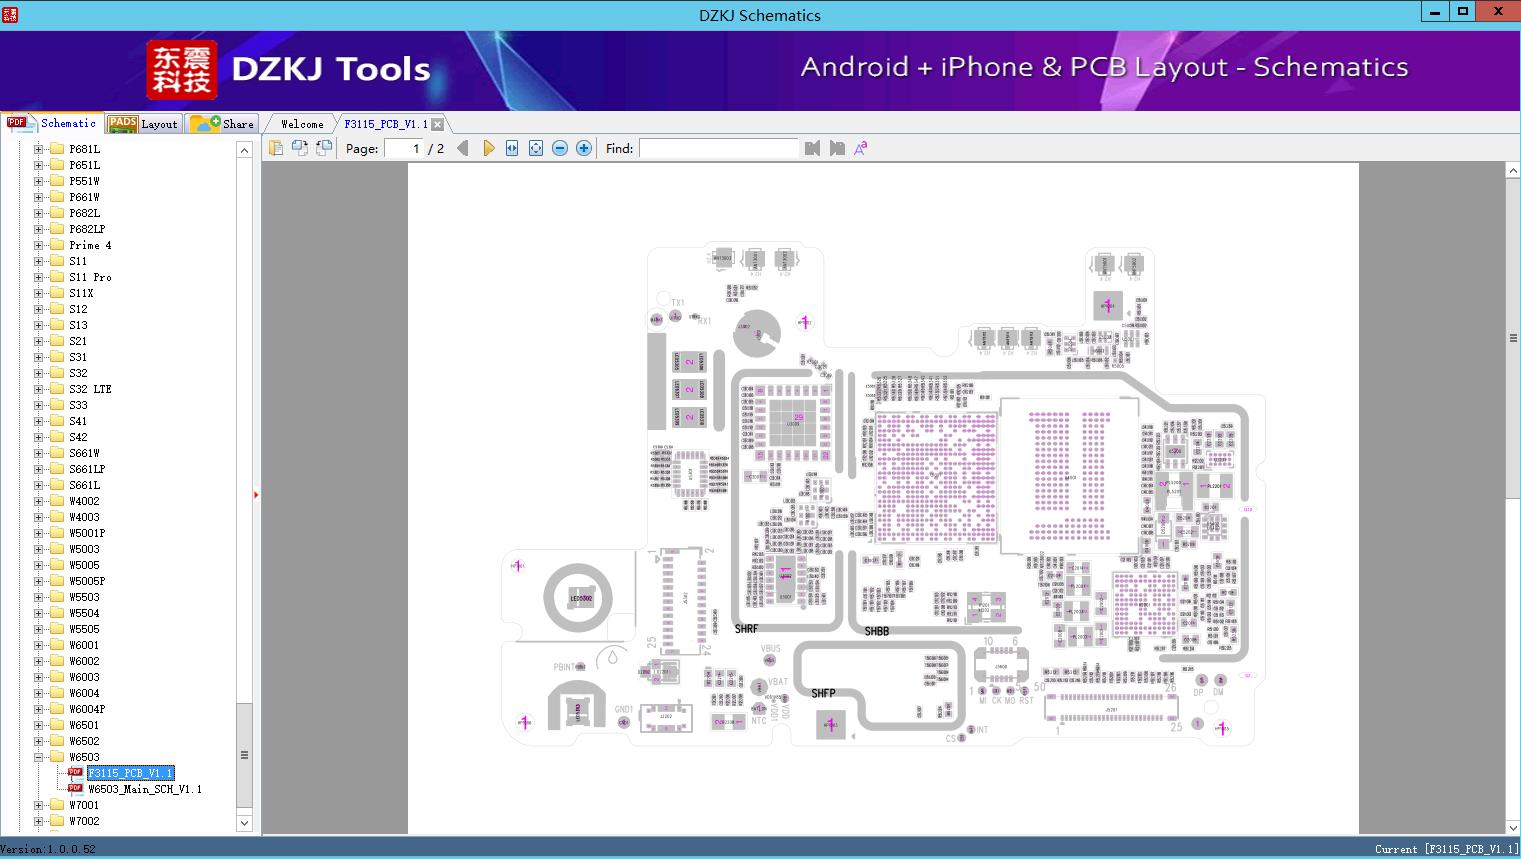Viewport: 1521px width, 859px height.
Task: Collapse the W6503 folder
Action: 38,757
